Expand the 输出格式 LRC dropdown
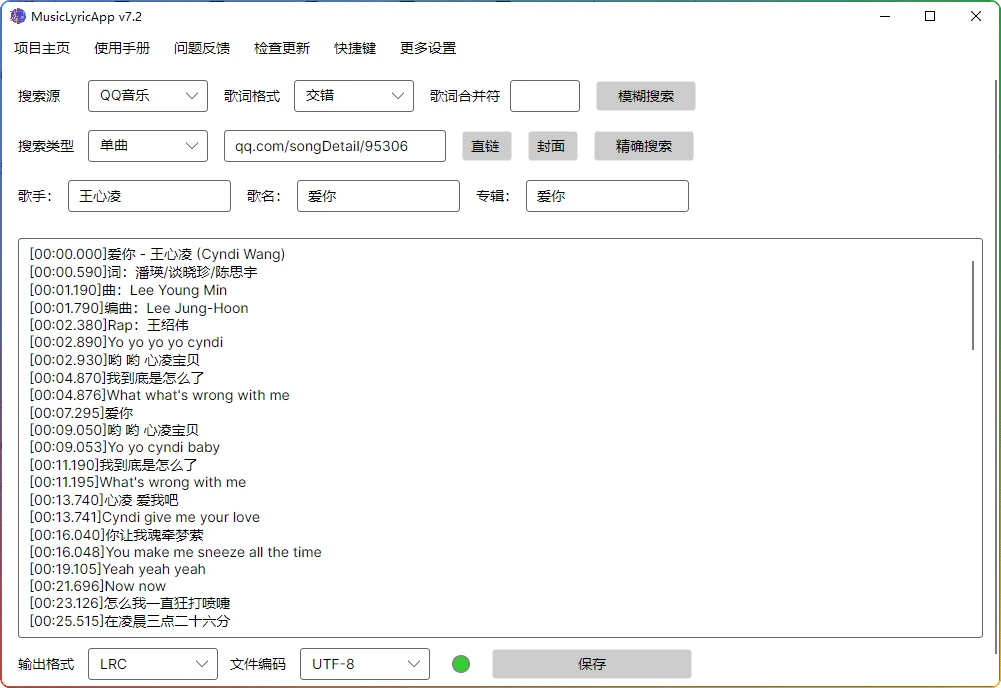Viewport: 1001px width, 688px height. [153, 664]
